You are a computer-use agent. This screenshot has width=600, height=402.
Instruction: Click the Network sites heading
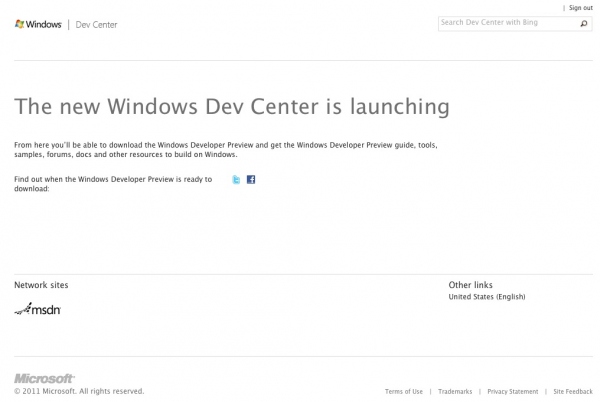pos(41,285)
